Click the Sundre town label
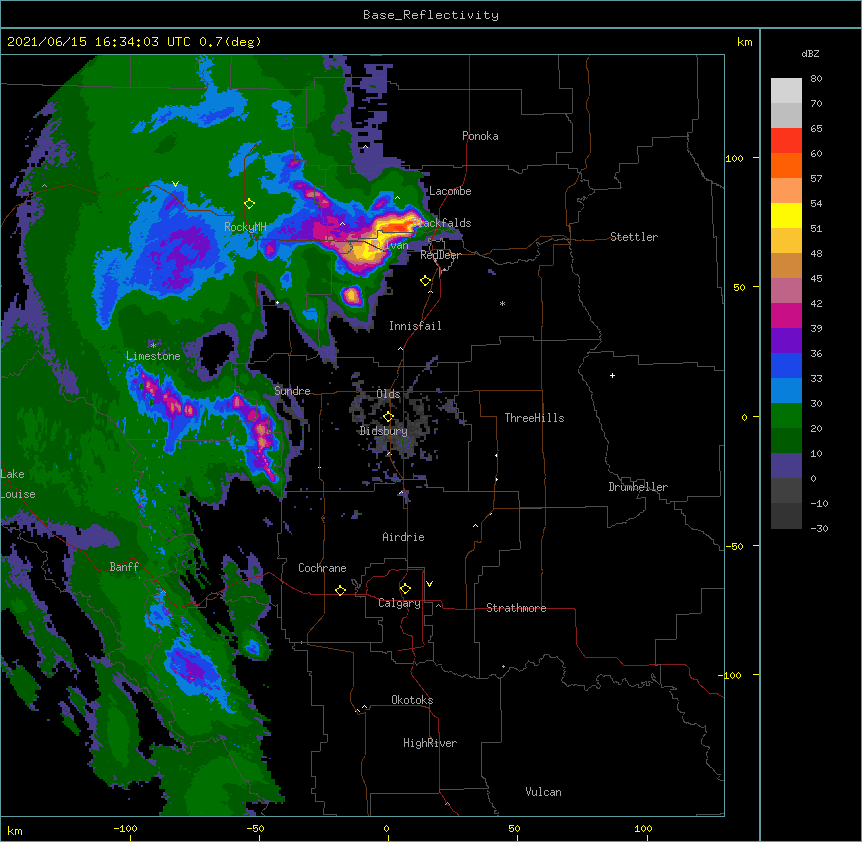The width and height of the screenshot is (862, 842). pyautogui.click(x=292, y=391)
